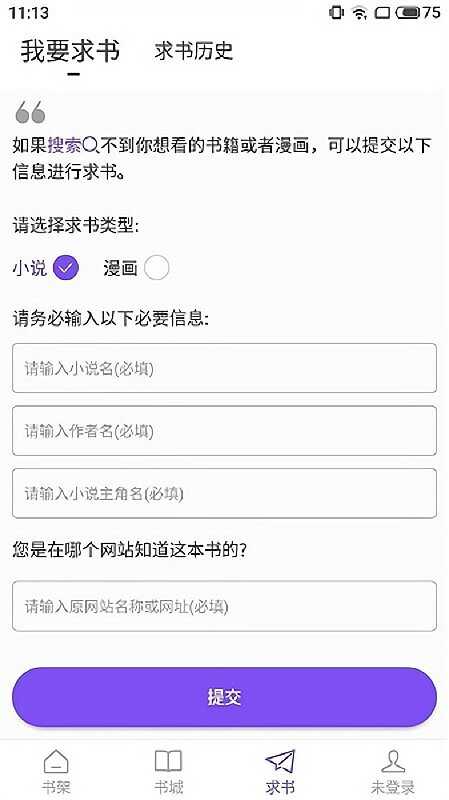Tap the screen-cast icon in status bar
This screenshot has height=800, width=449.
click(383, 13)
